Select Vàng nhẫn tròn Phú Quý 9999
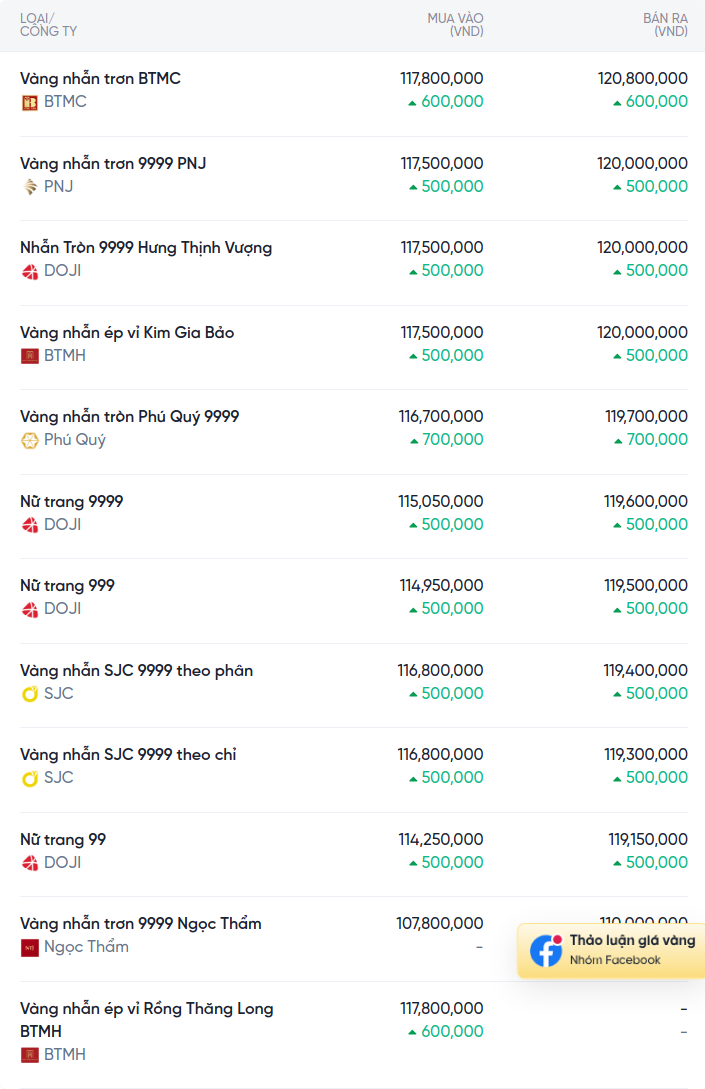The height and width of the screenshot is (1089, 705). pos(130,416)
